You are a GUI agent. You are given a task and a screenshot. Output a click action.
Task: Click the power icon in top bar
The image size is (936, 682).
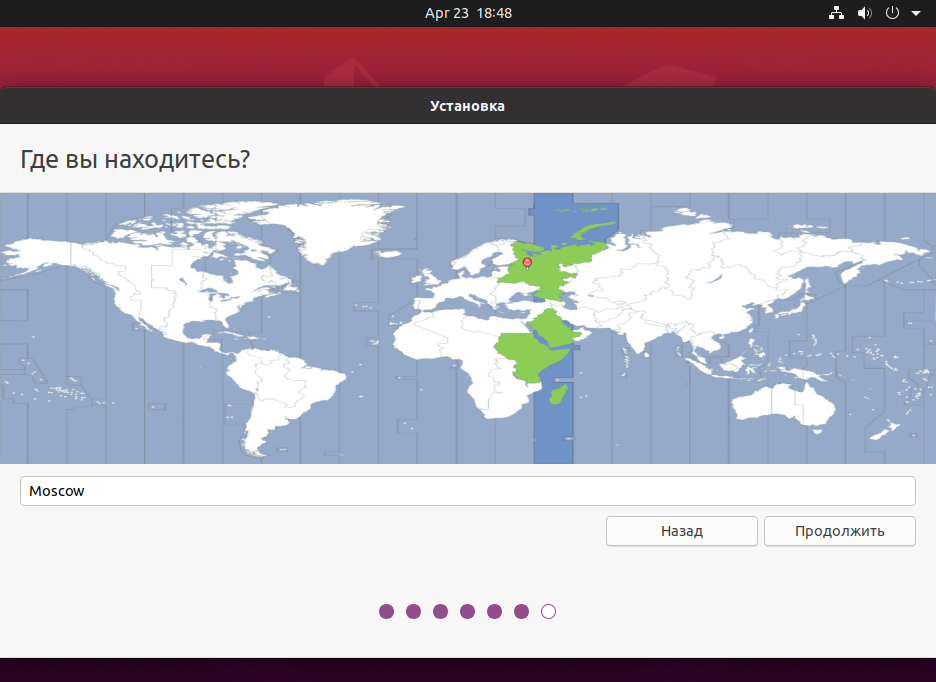892,13
